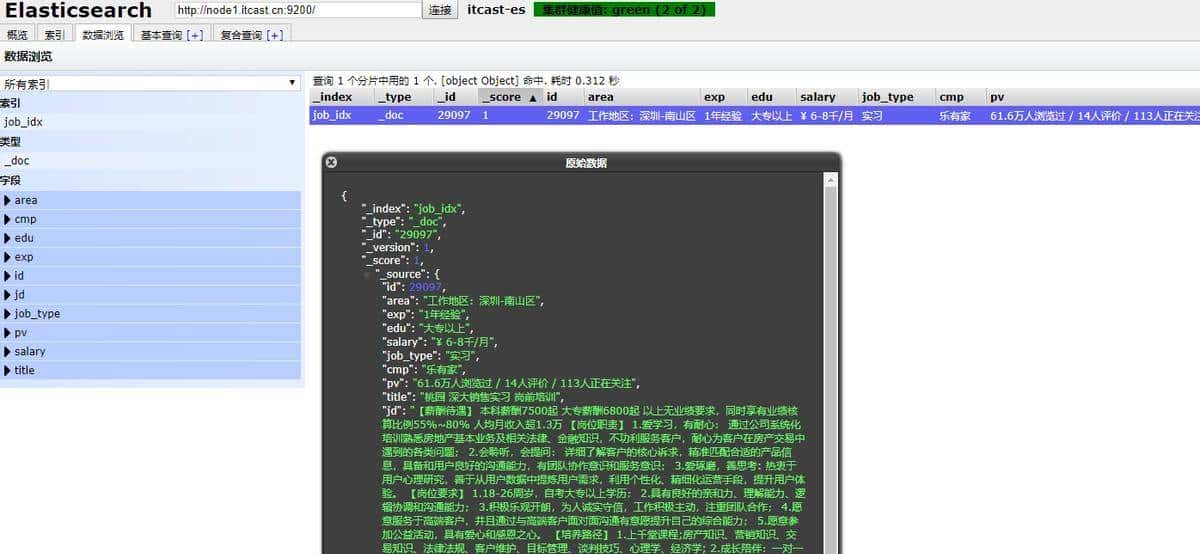
Task: Focus the node URL input field
Action: coord(297,10)
